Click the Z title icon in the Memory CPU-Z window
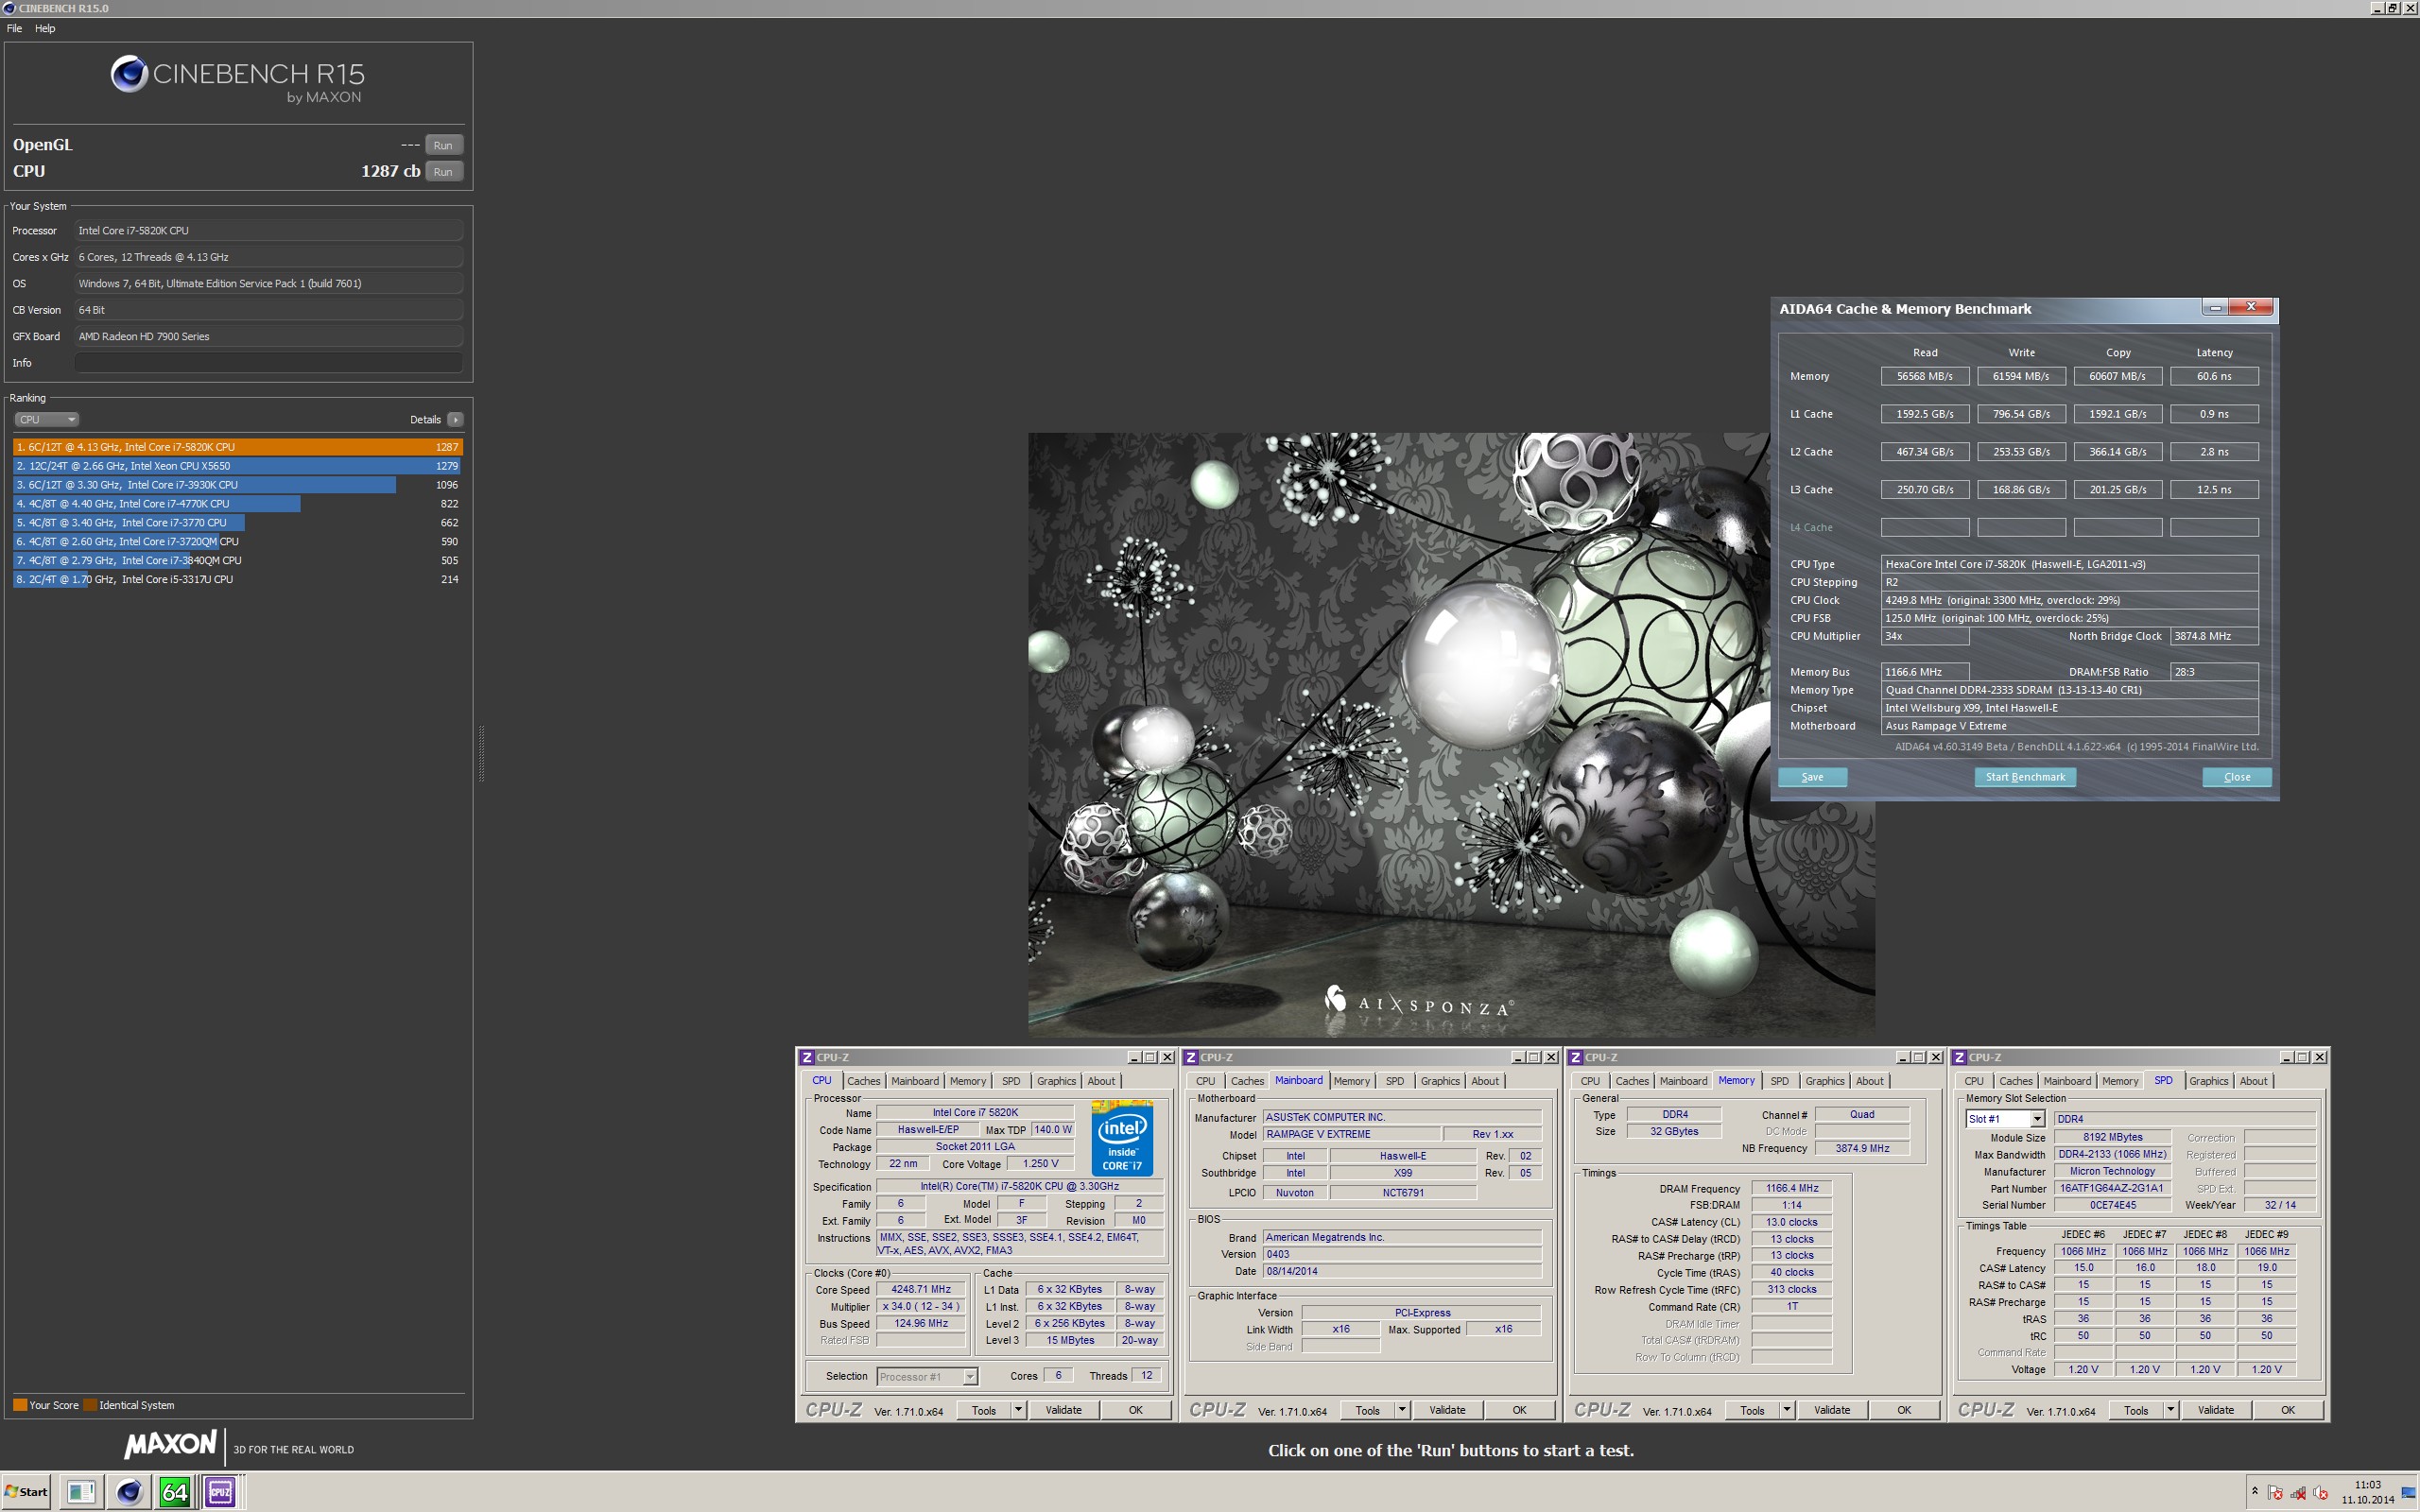 pyautogui.click(x=1576, y=1057)
